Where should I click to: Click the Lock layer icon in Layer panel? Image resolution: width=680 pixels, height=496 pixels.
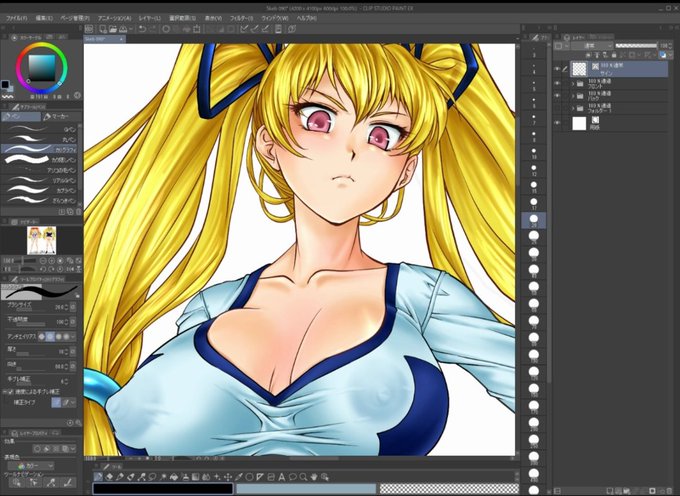(614, 55)
